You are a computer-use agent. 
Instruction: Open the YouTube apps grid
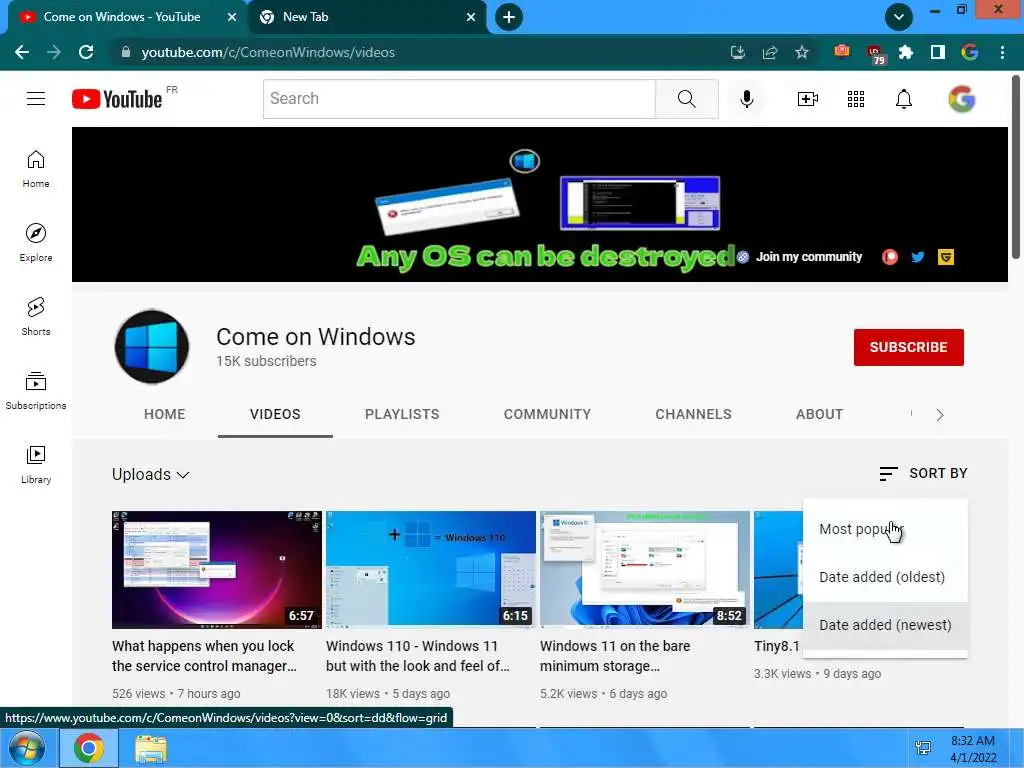click(x=856, y=99)
